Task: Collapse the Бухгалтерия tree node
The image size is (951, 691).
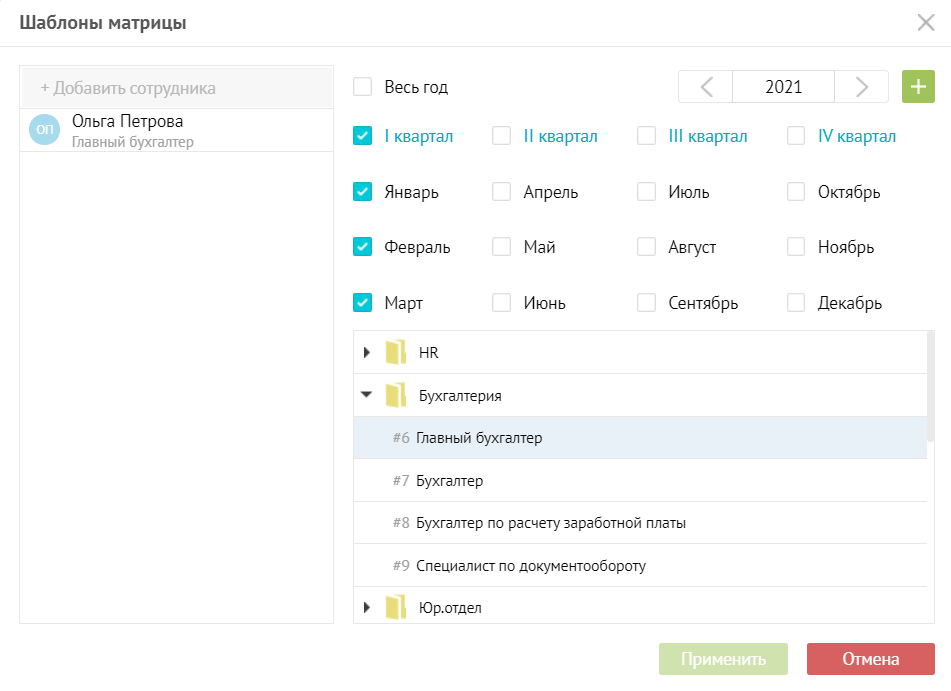Action: (367, 395)
